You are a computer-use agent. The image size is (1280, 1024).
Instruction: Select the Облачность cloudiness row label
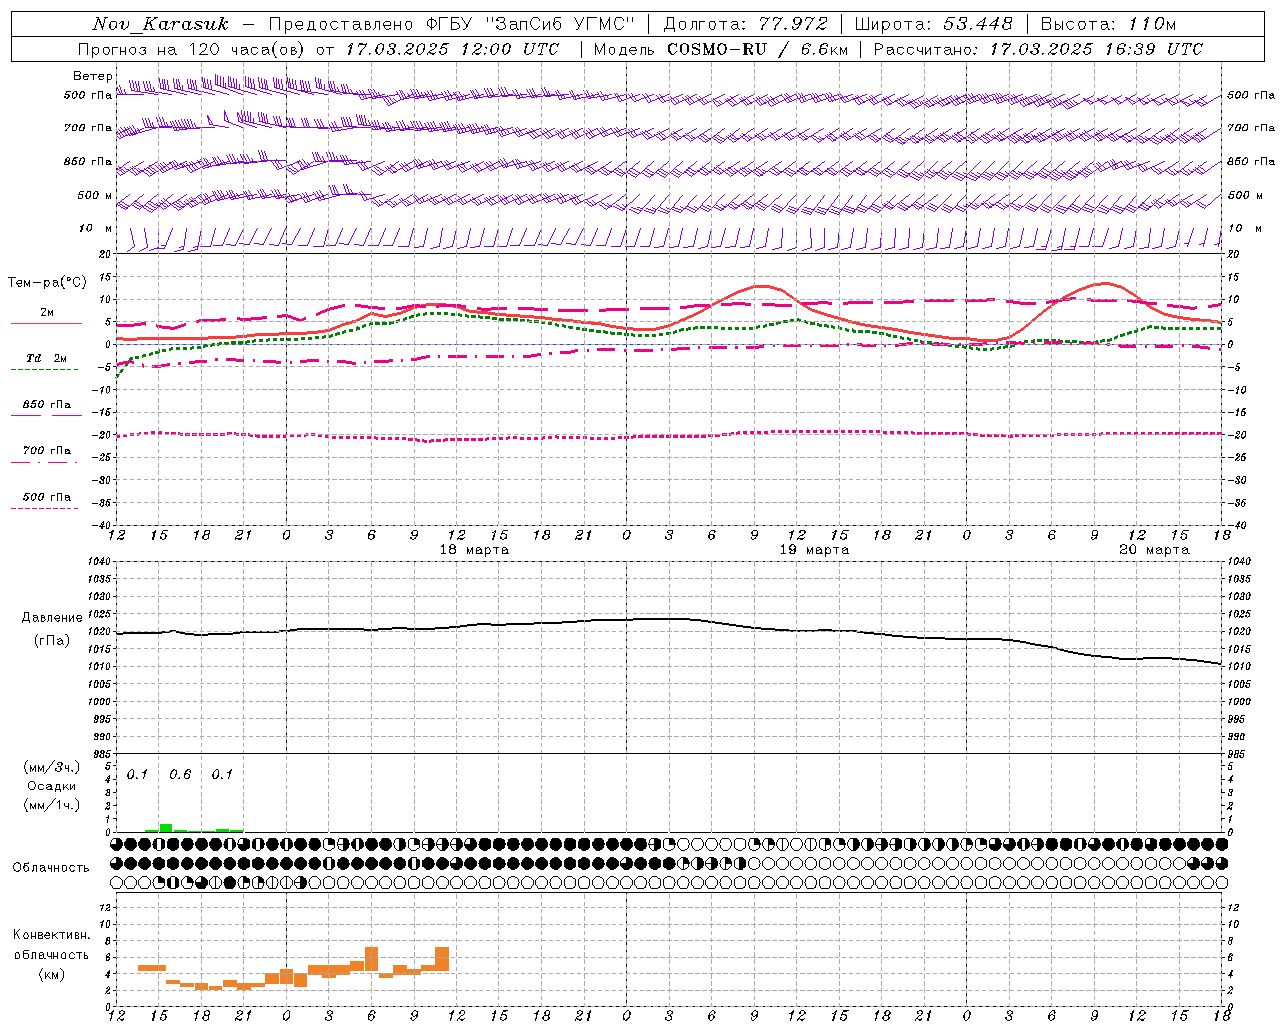coord(51,867)
